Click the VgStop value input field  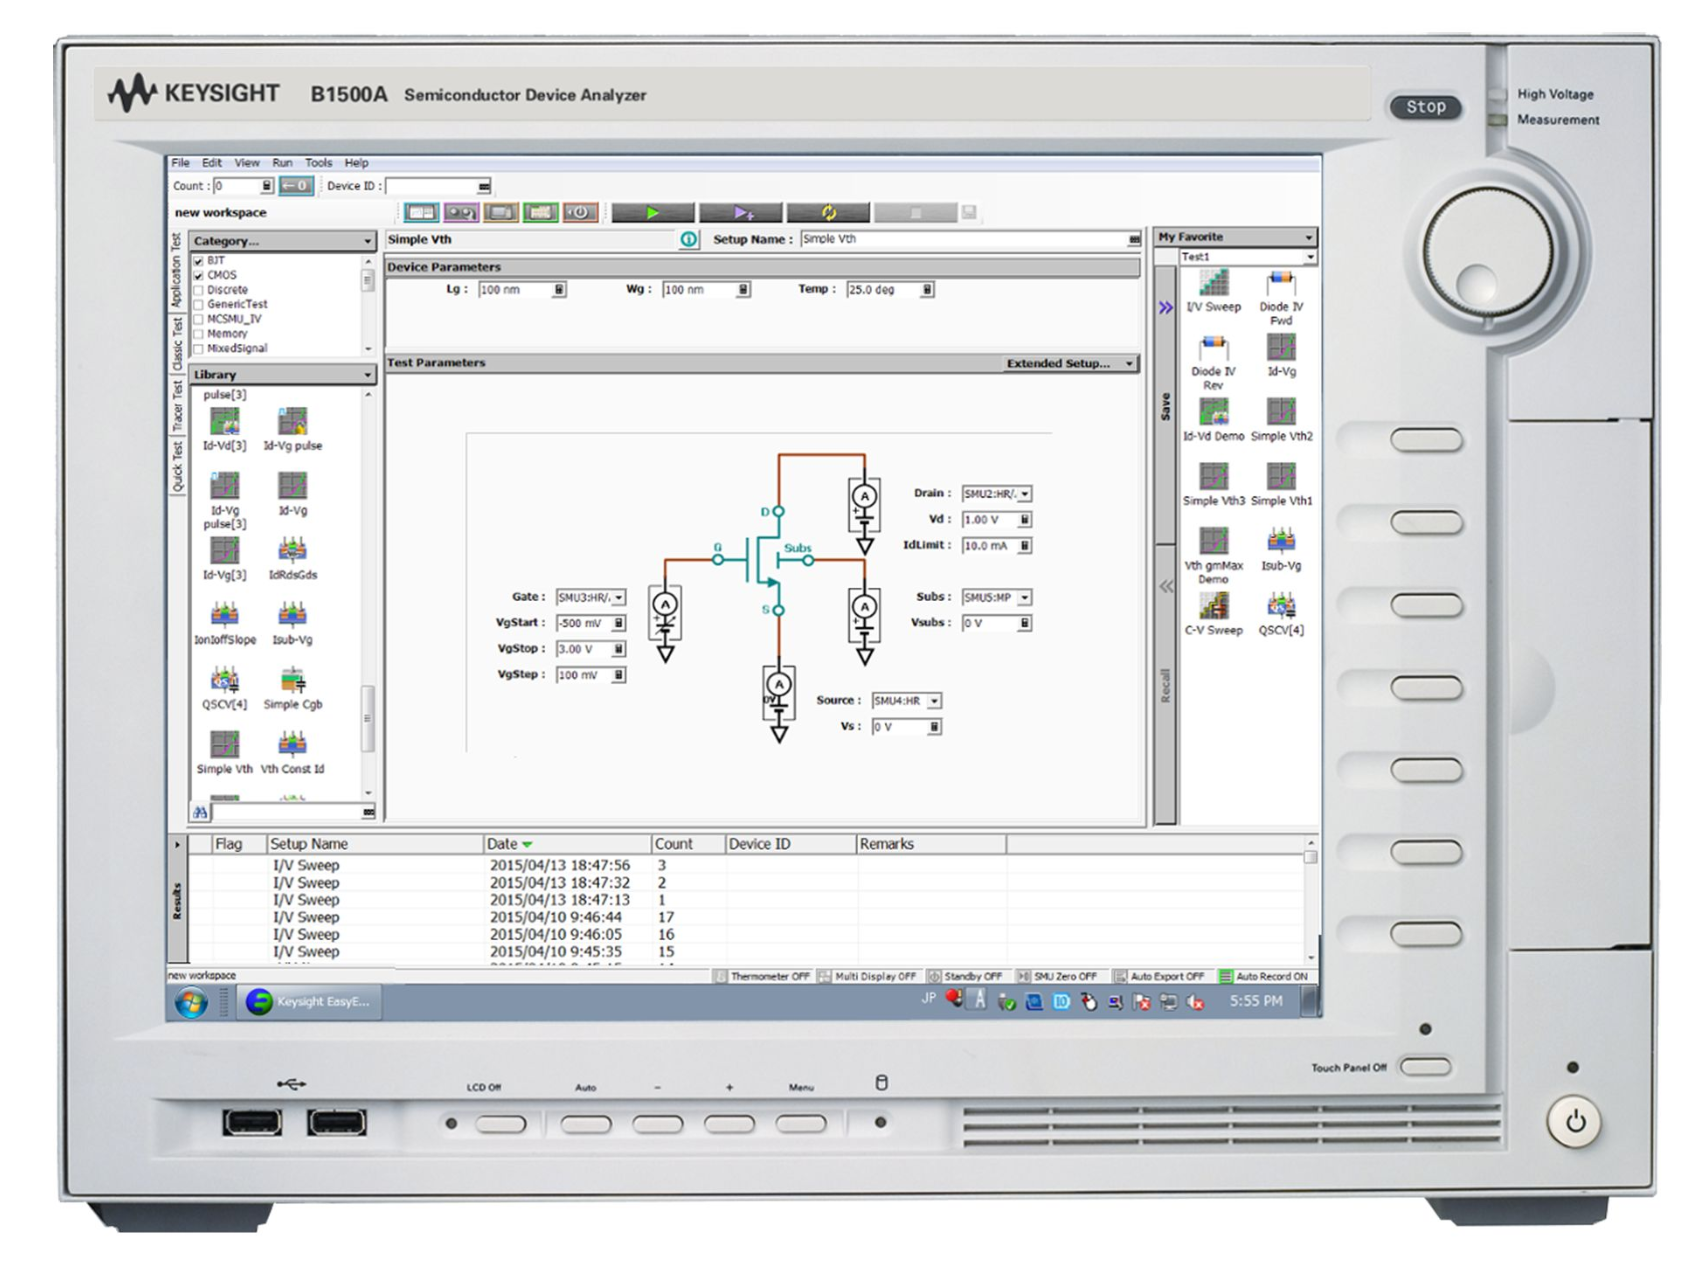(x=583, y=650)
